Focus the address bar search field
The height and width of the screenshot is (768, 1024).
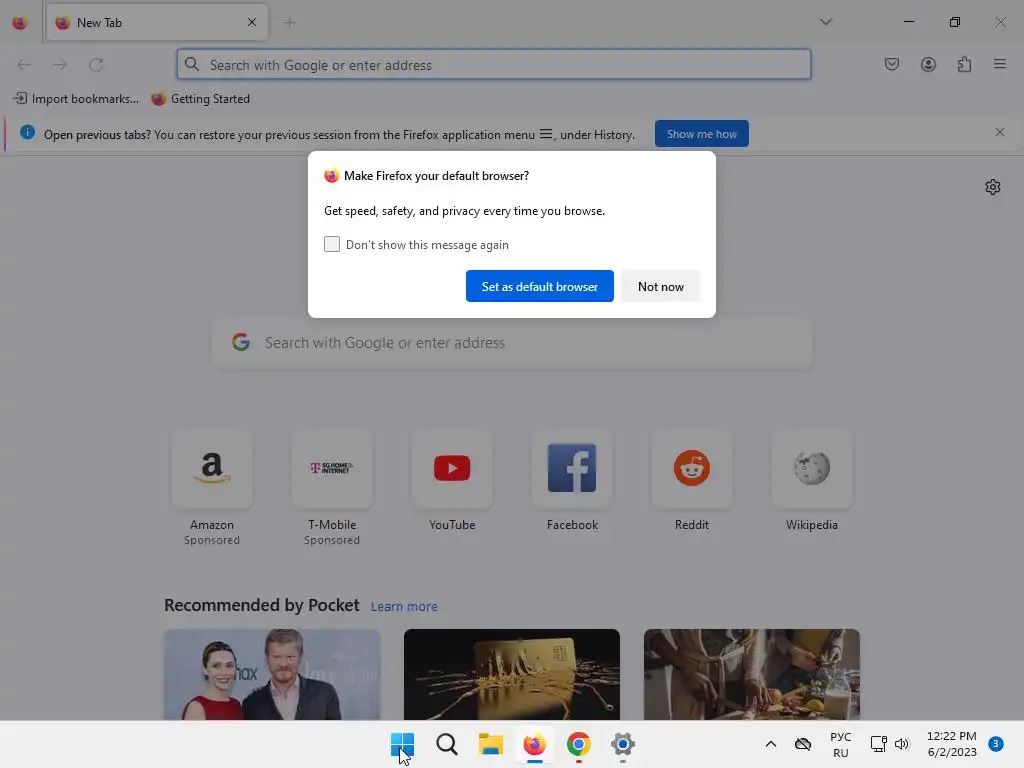click(494, 65)
